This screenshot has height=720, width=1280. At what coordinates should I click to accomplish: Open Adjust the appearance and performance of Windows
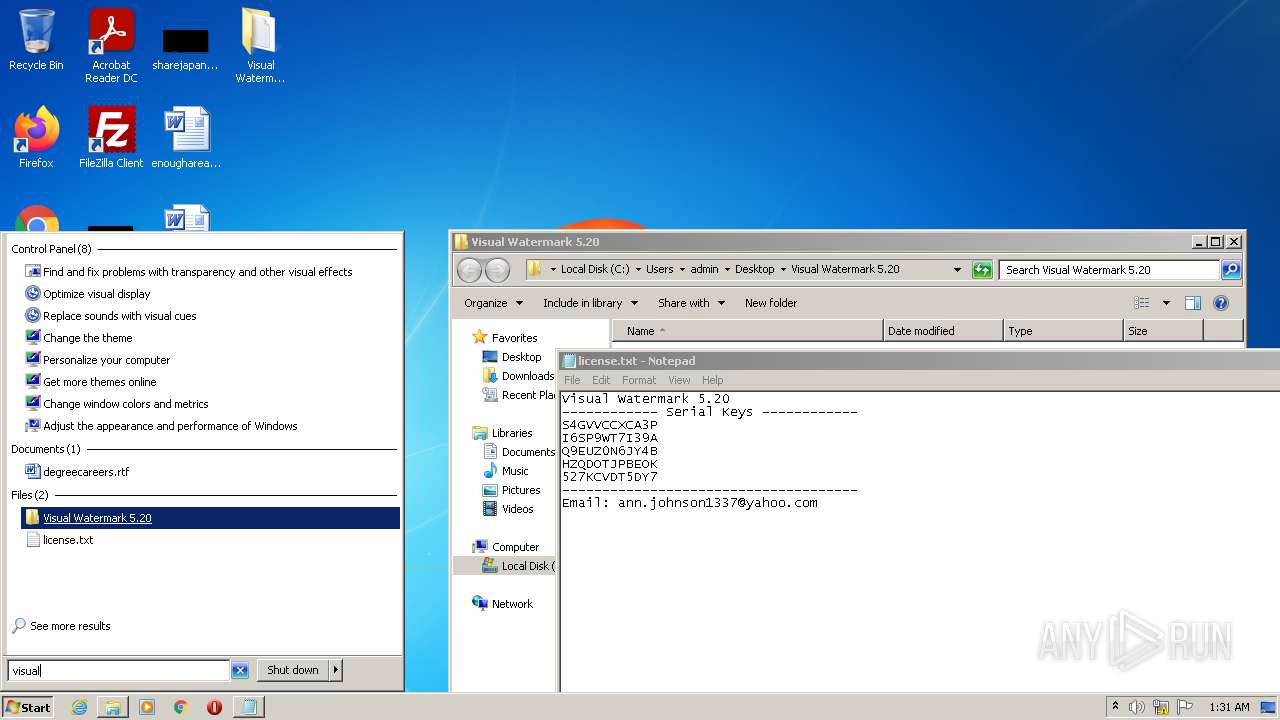[x=170, y=426]
